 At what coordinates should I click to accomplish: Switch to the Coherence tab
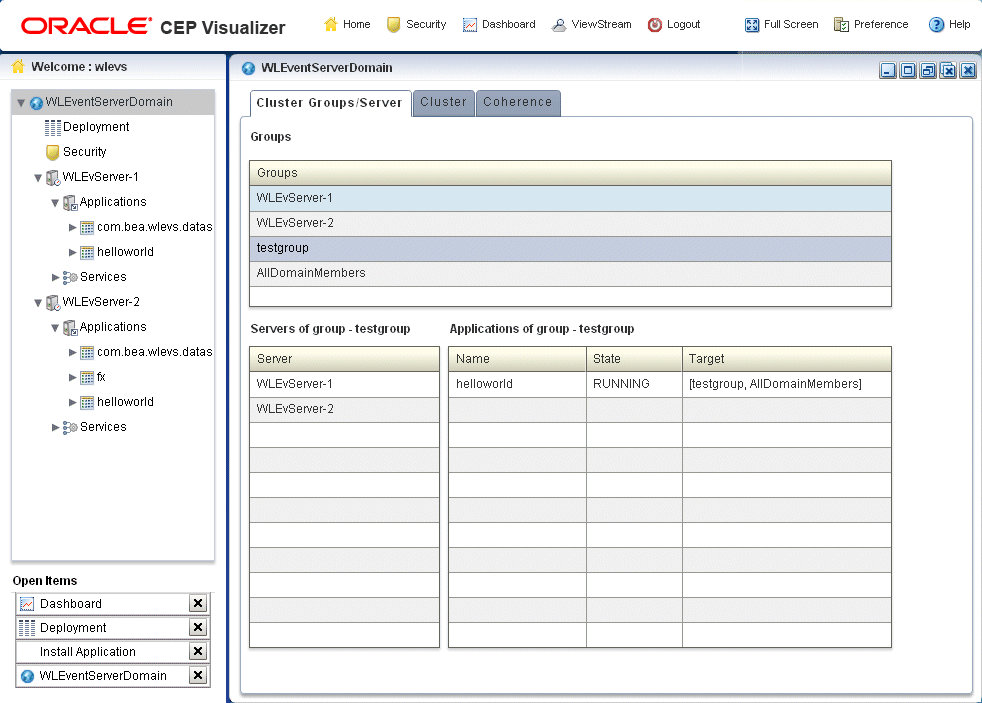coord(518,102)
